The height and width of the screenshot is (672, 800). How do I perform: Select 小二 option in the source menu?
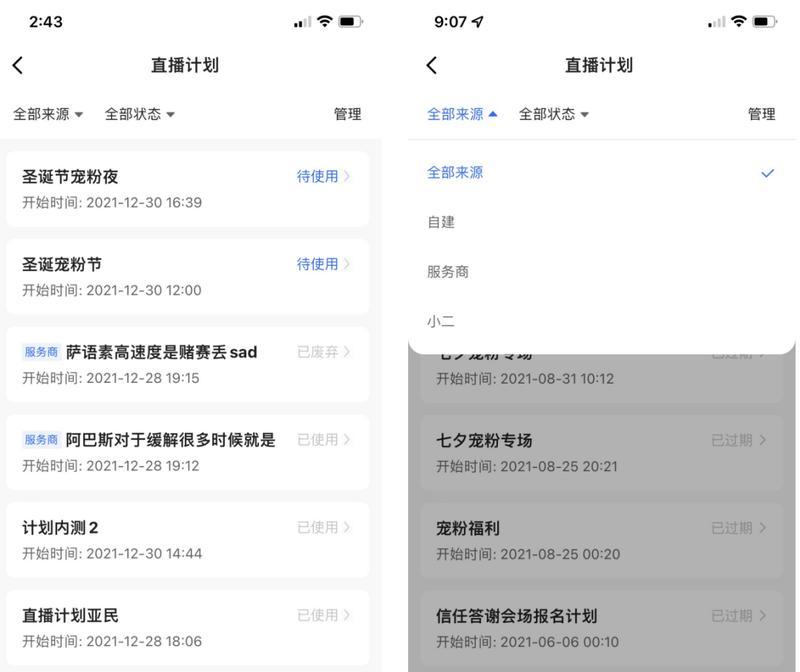(601, 321)
